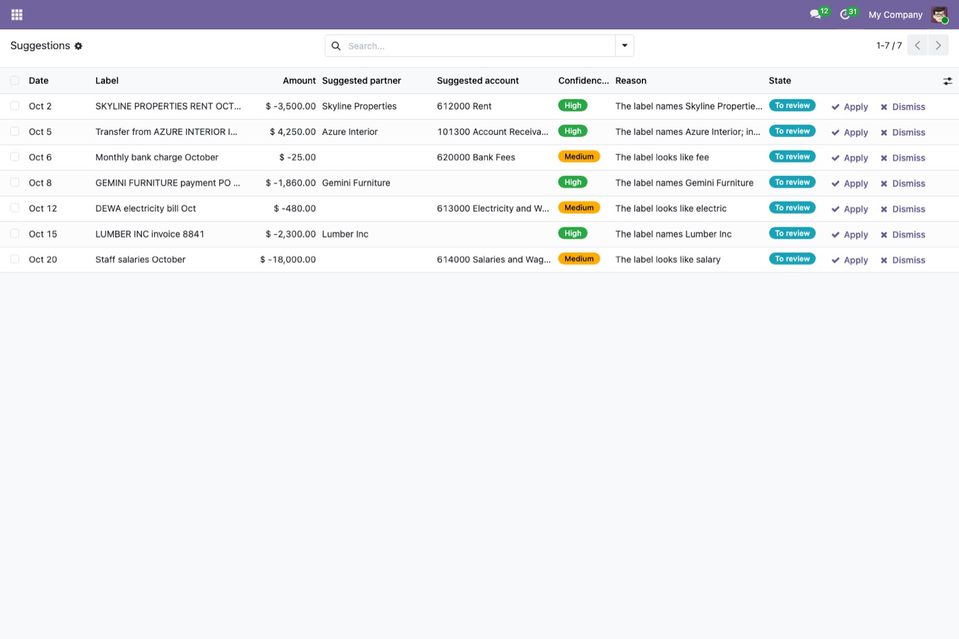Open the user avatar menu

pyautogui.click(x=939, y=15)
